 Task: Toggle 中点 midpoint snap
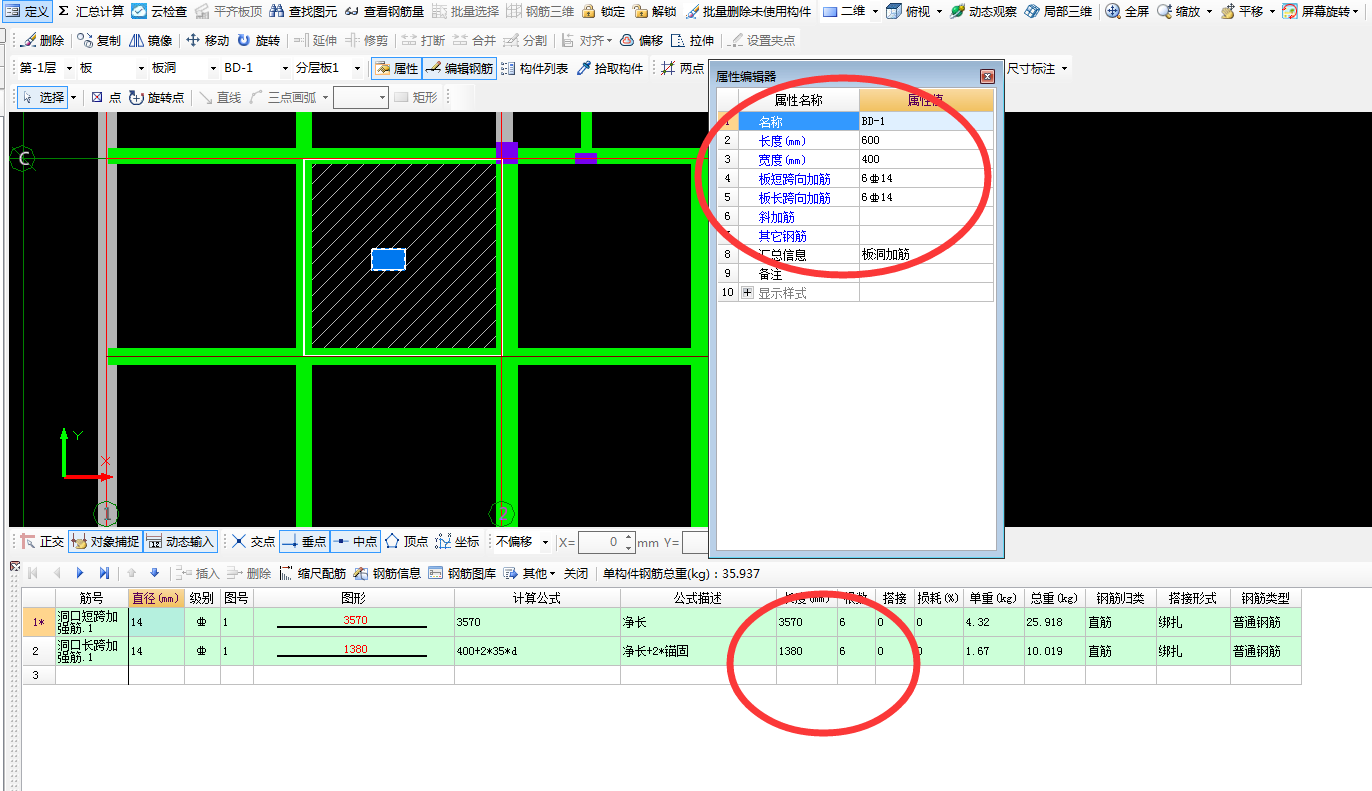[x=355, y=541]
